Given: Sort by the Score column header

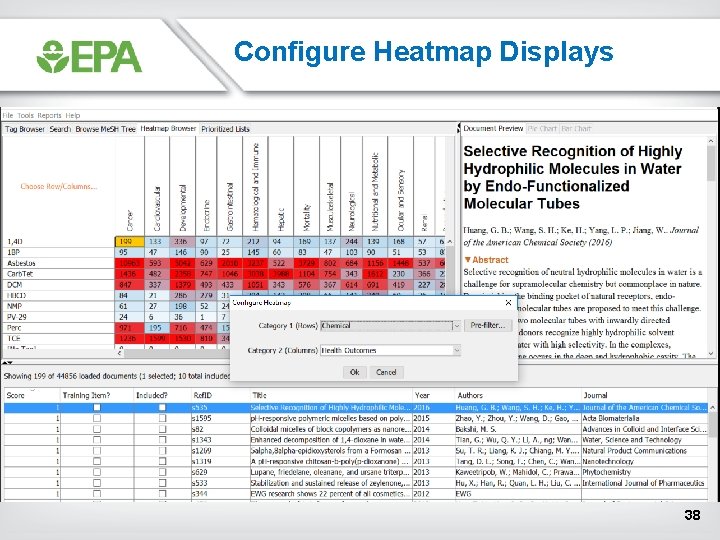Looking at the screenshot, I should tap(32, 395).
